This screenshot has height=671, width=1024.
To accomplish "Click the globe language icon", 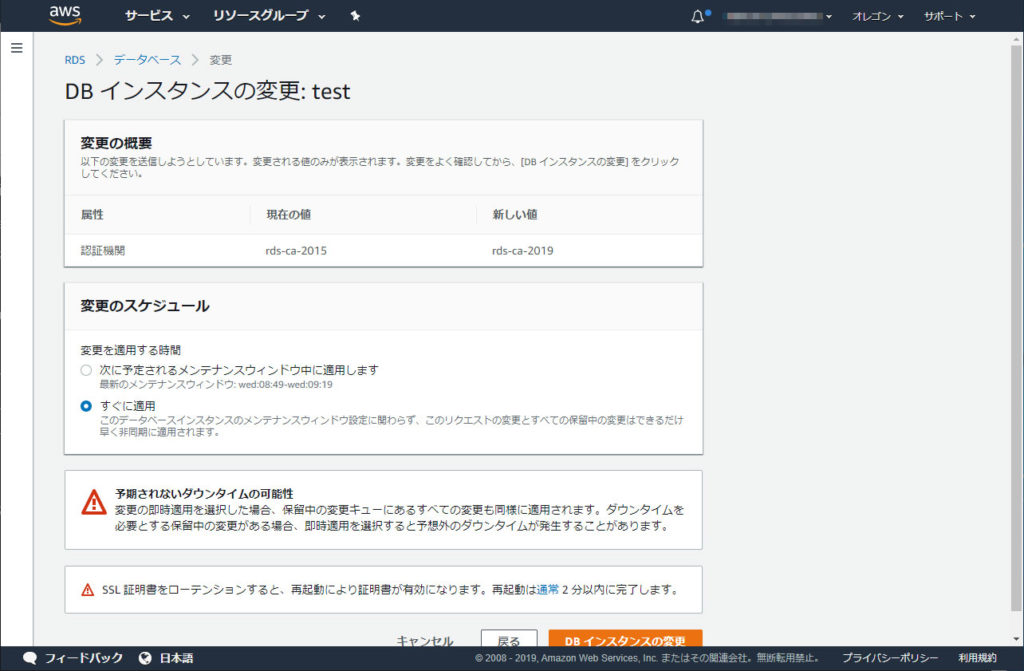I will (x=145, y=658).
